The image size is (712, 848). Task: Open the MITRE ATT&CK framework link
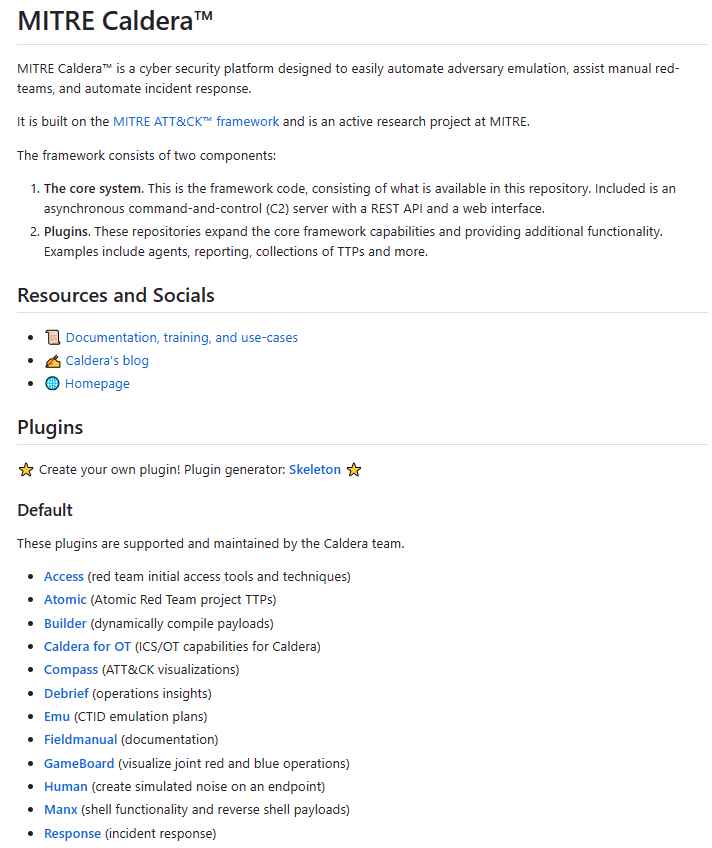tap(196, 122)
